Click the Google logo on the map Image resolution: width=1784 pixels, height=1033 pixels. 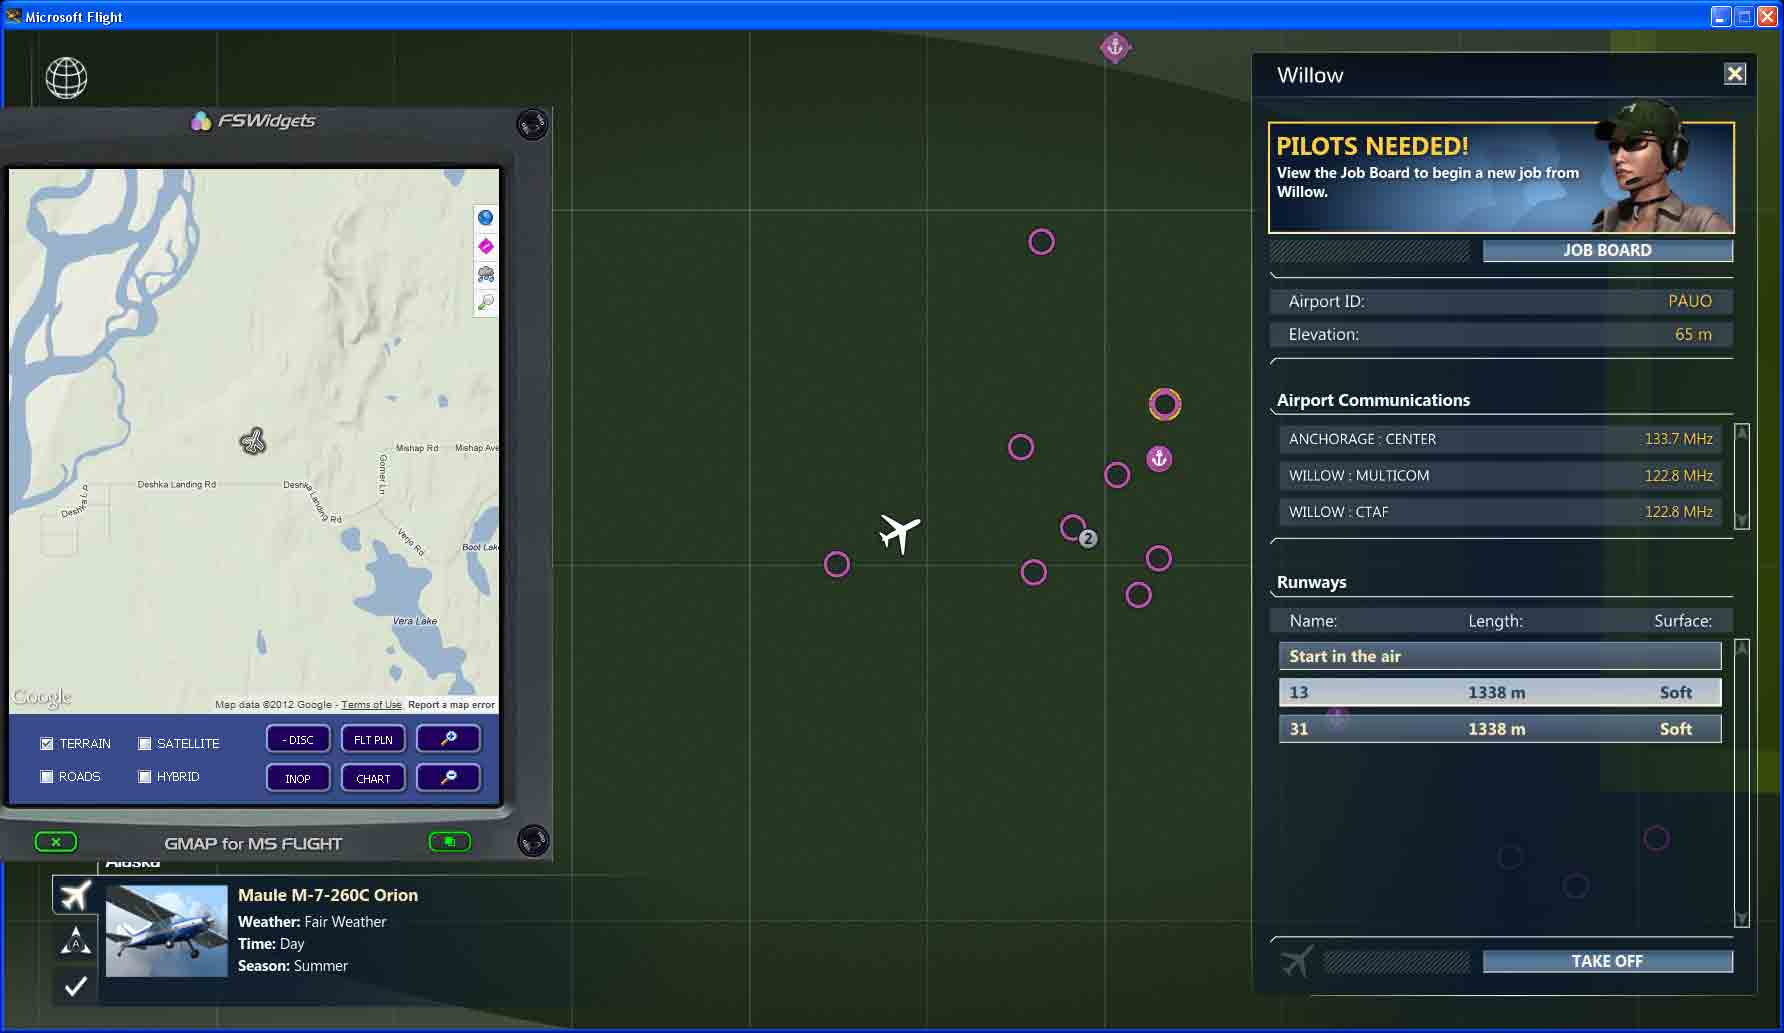(x=42, y=697)
